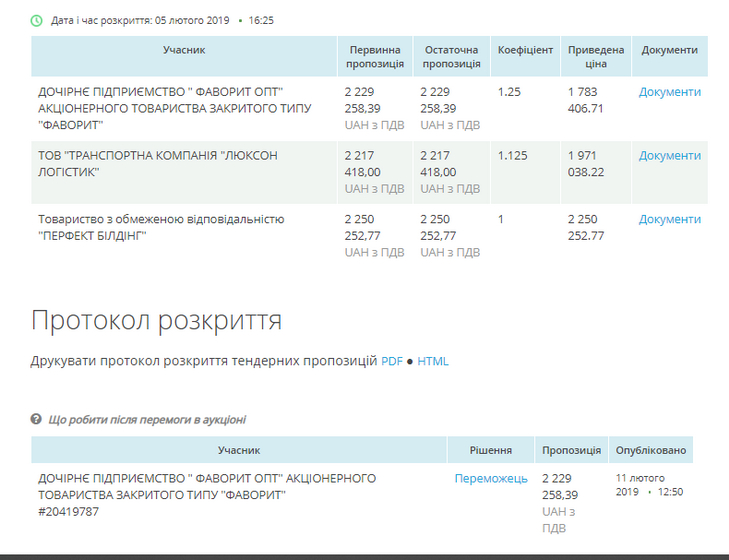Image resolution: width=729 pixels, height=560 pixels.
Task: Click the Переможець decision link
Action: [x=491, y=478]
